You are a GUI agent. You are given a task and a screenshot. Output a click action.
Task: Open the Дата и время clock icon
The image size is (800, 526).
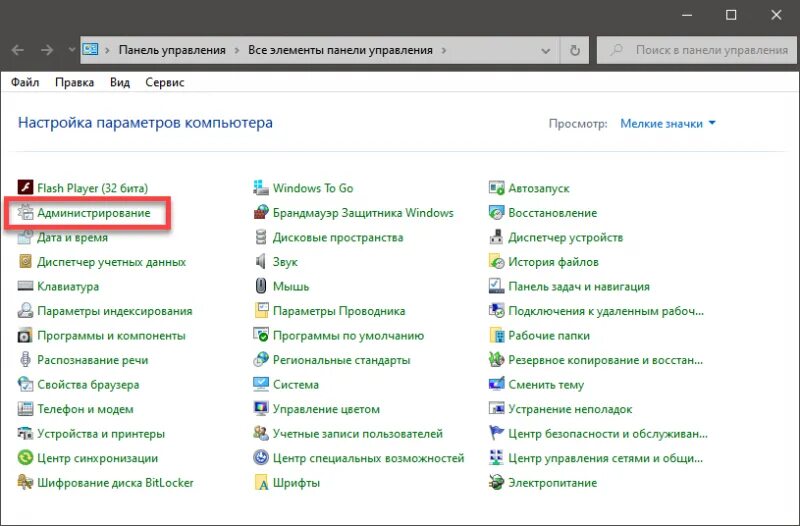coord(25,237)
